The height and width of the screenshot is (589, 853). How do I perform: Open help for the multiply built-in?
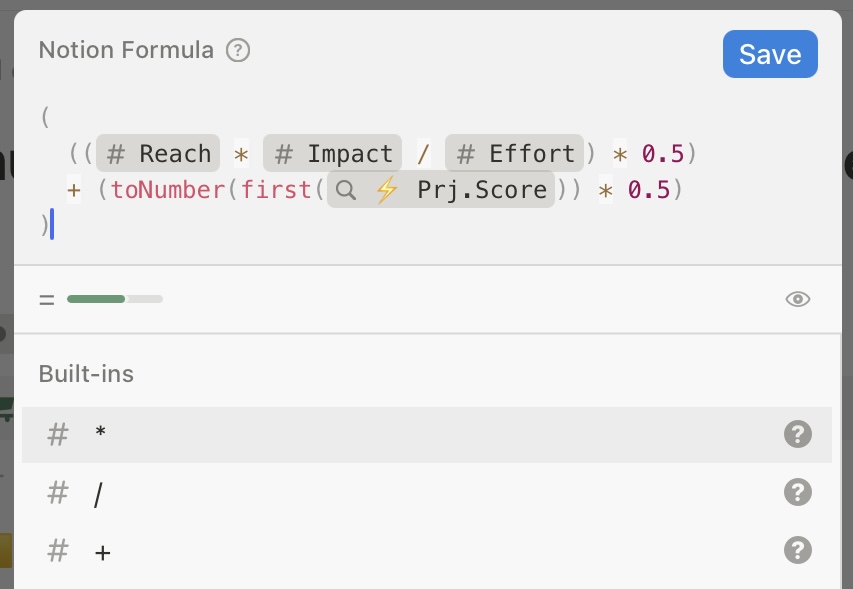click(x=798, y=435)
